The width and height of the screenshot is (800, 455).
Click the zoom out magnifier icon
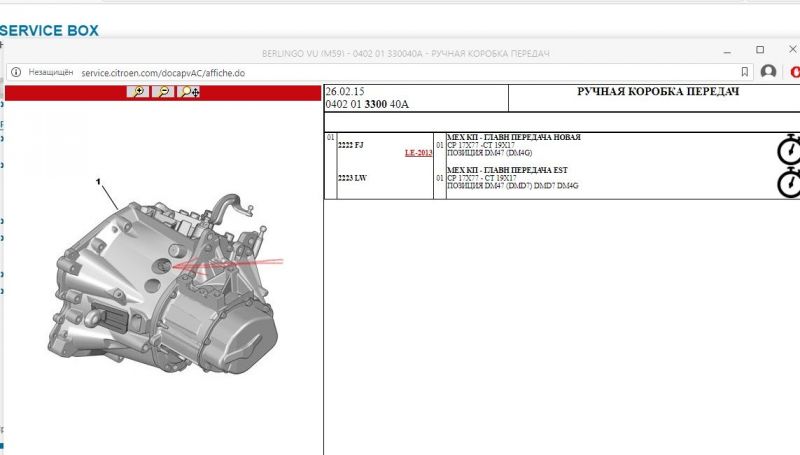163,92
